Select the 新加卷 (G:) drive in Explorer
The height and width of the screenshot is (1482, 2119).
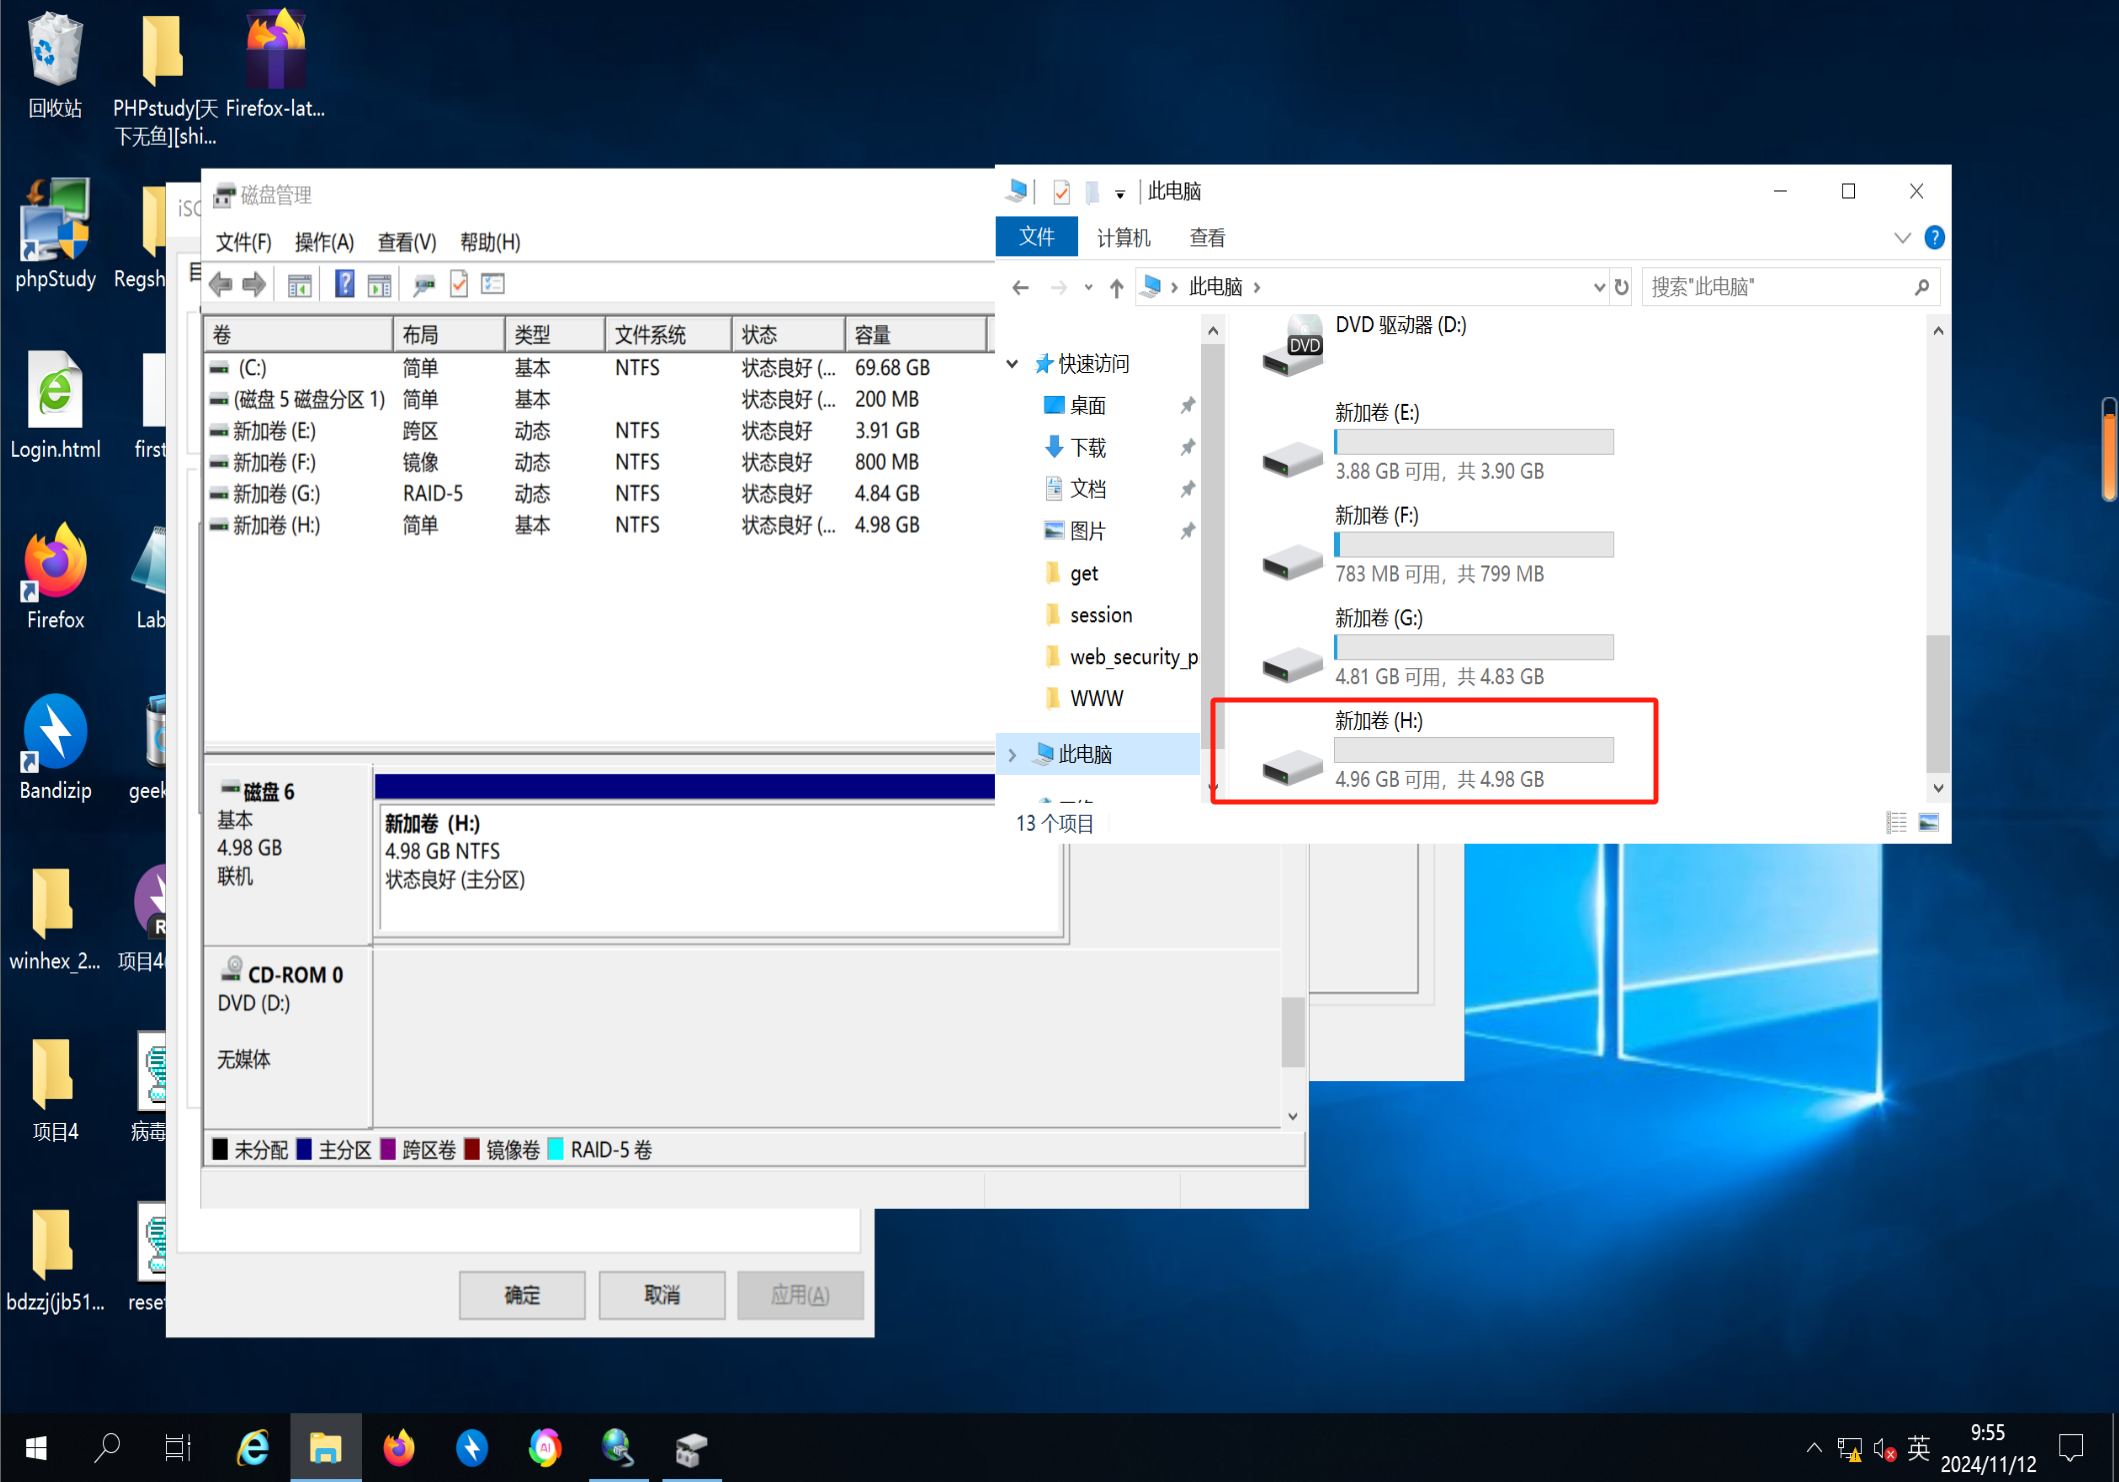click(x=1438, y=647)
